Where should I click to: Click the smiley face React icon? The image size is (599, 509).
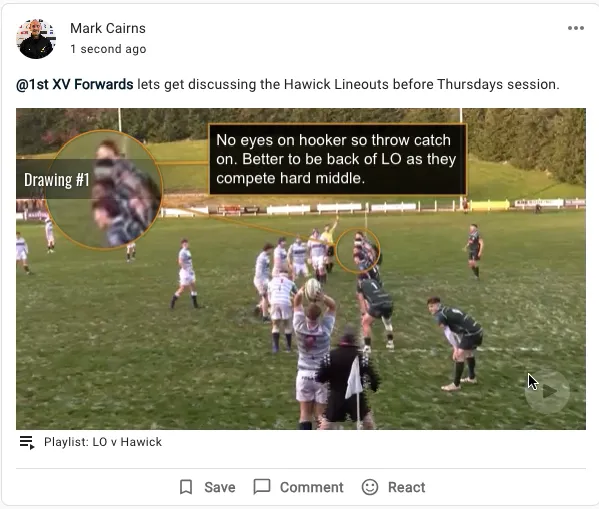point(370,487)
